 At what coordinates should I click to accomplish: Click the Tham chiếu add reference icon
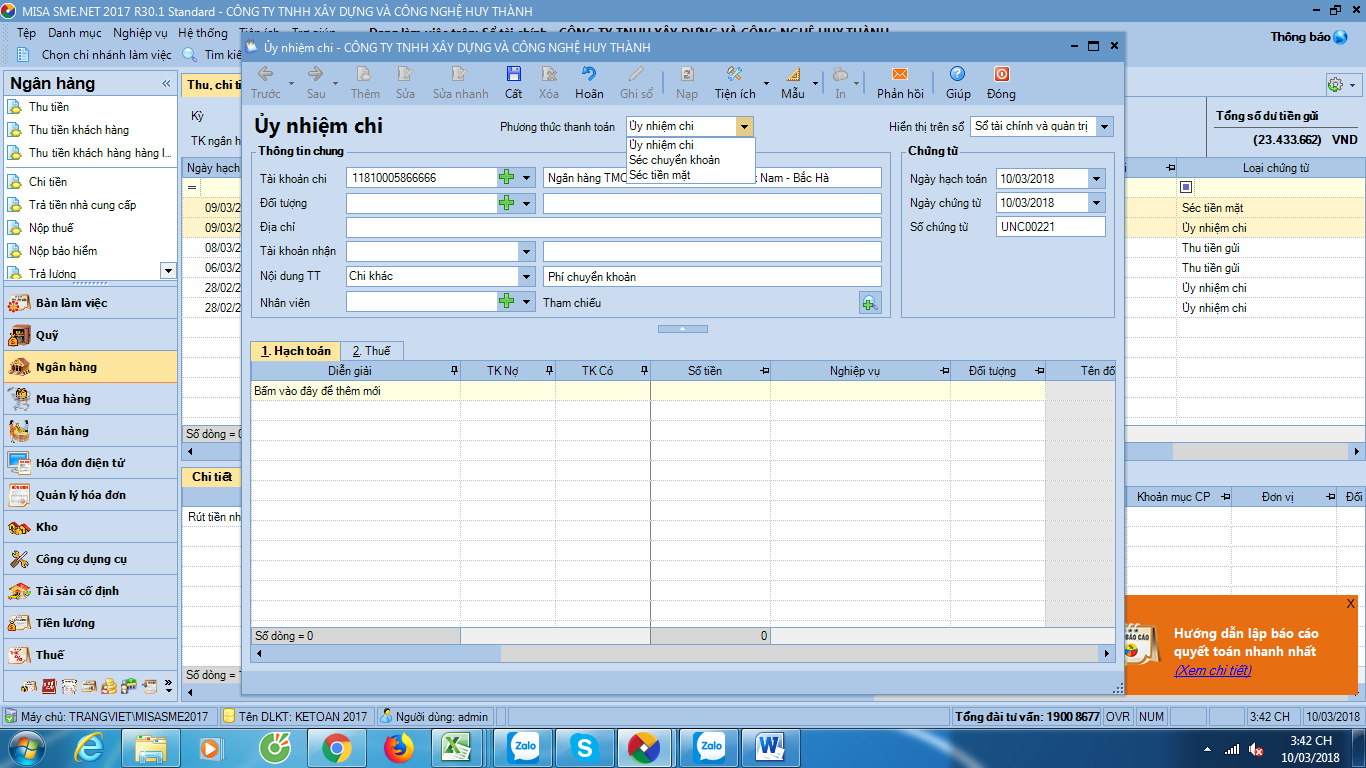(870, 303)
